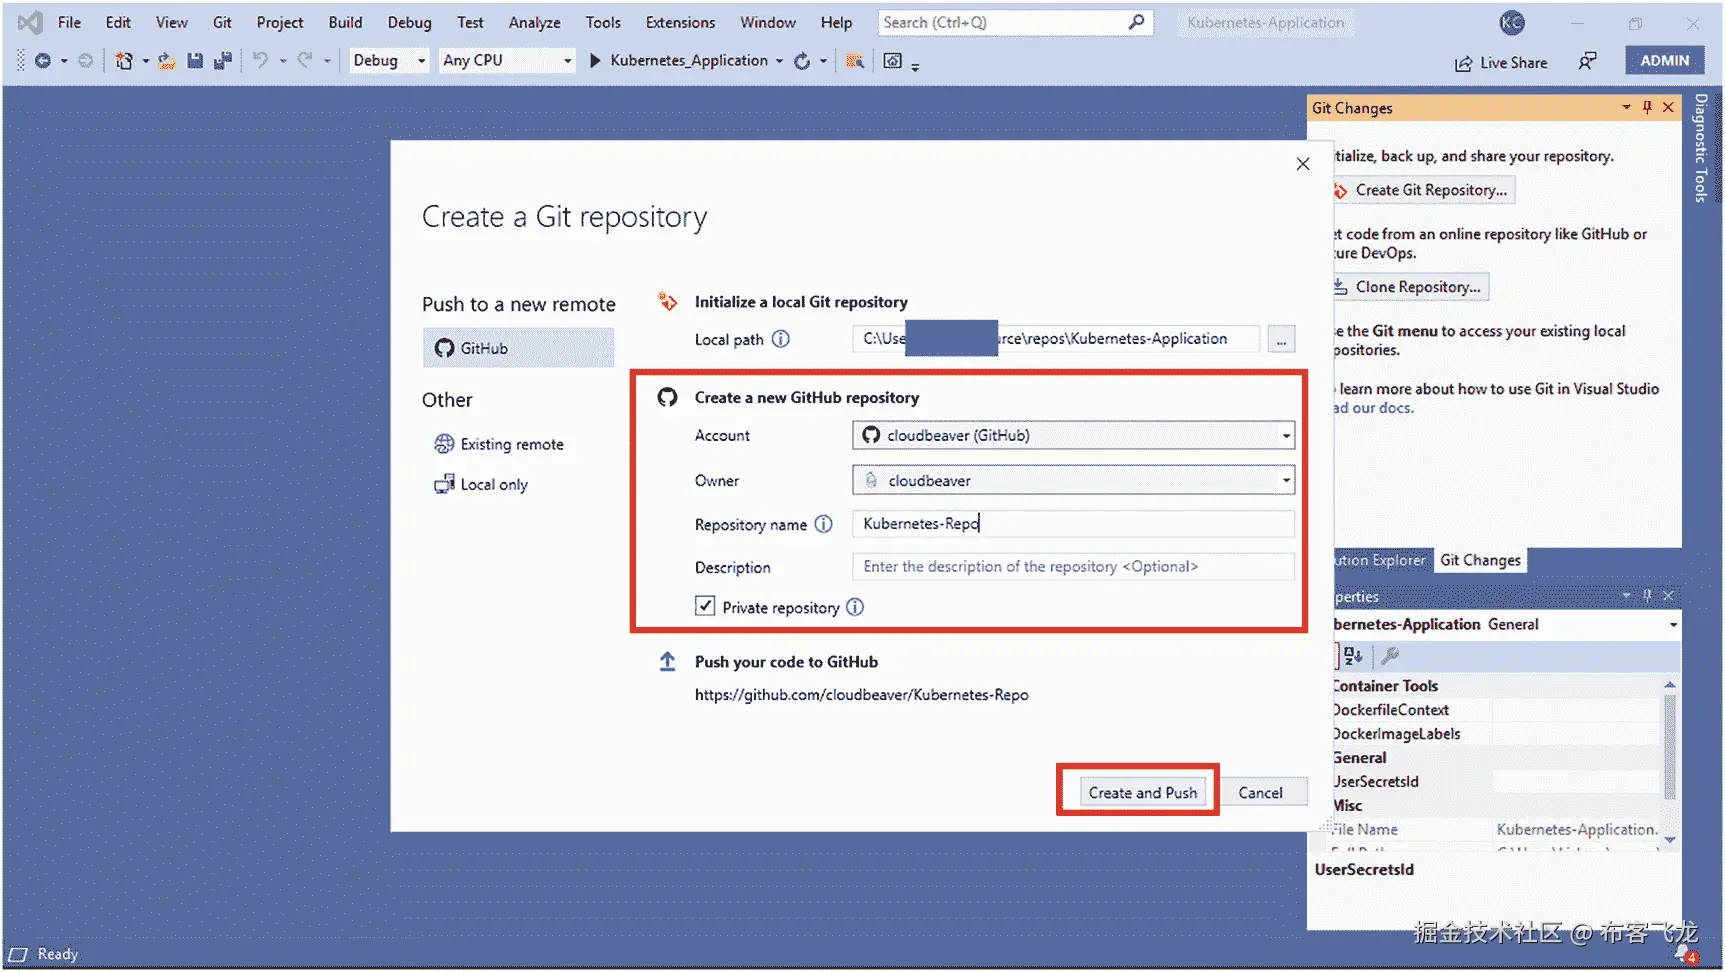Click the Private repository info icon
Viewport: 1725px width, 972px height.
(x=855, y=607)
